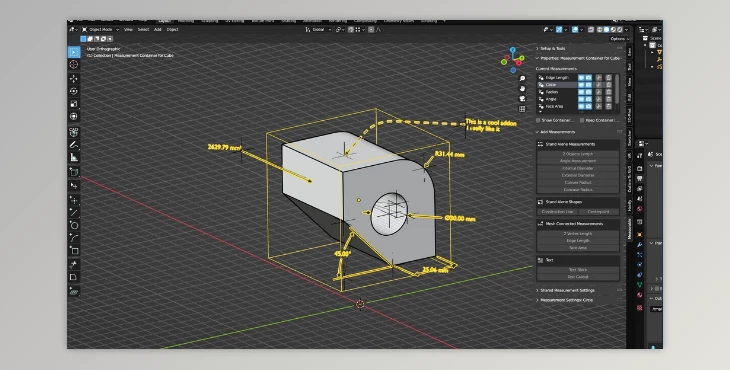Click the pan hand viewport navigation icon
Viewport: 730px width, 370px height.
(522, 88)
